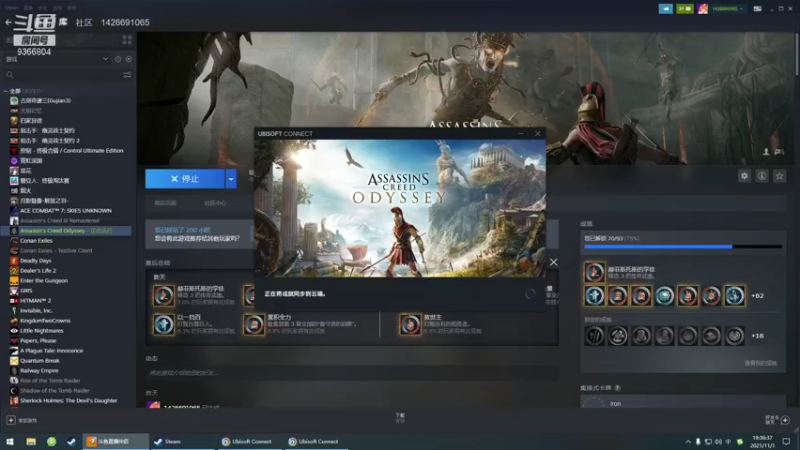The height and width of the screenshot is (450, 800).
Task: Show game info icon
Action: pyautogui.click(x=762, y=176)
